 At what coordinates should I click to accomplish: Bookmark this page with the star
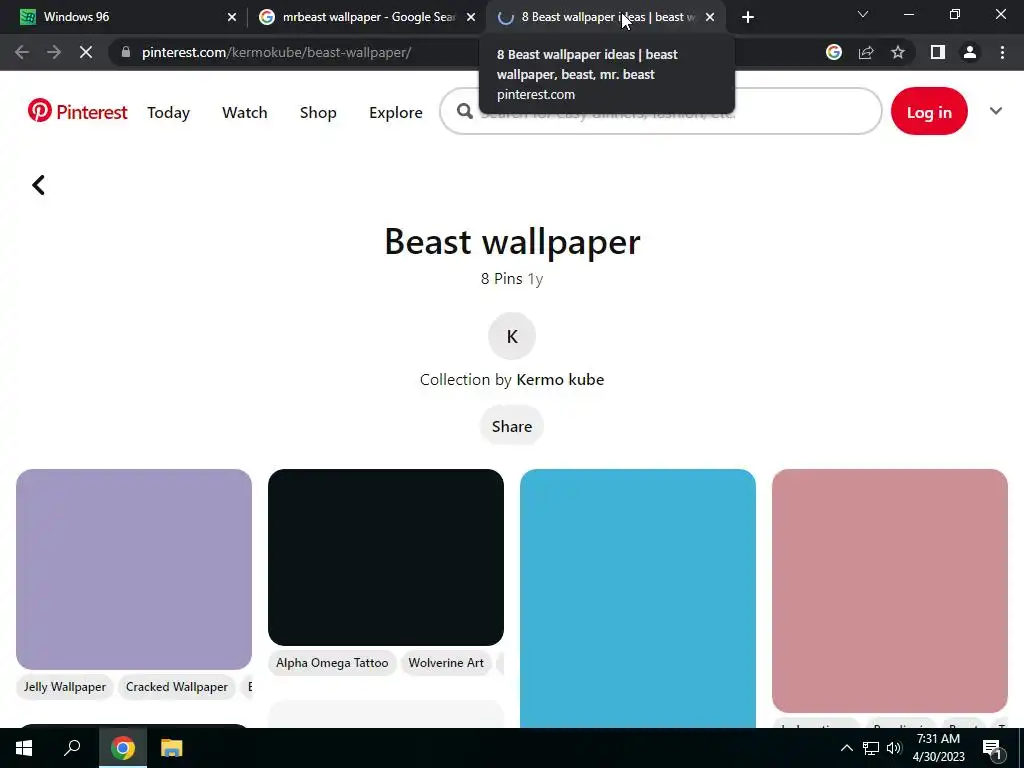[x=898, y=52]
